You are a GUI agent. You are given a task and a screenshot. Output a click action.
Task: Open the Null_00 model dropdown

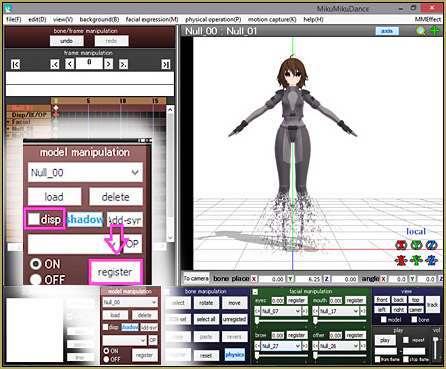[x=85, y=172]
